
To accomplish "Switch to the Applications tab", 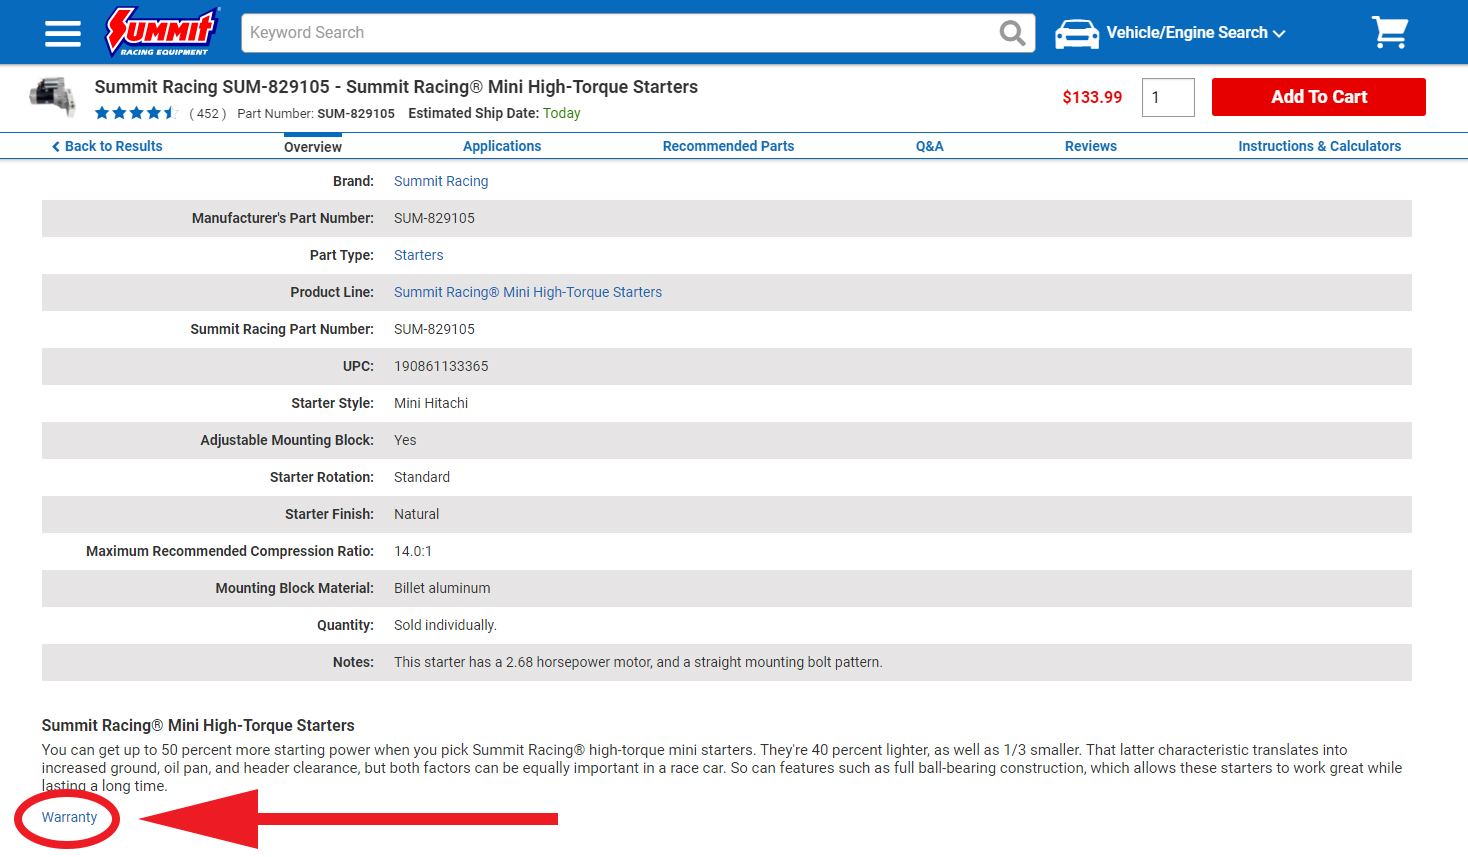I will 502,146.
